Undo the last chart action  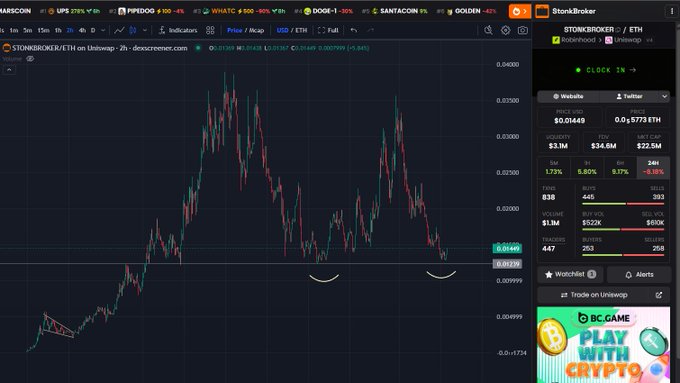[354, 30]
